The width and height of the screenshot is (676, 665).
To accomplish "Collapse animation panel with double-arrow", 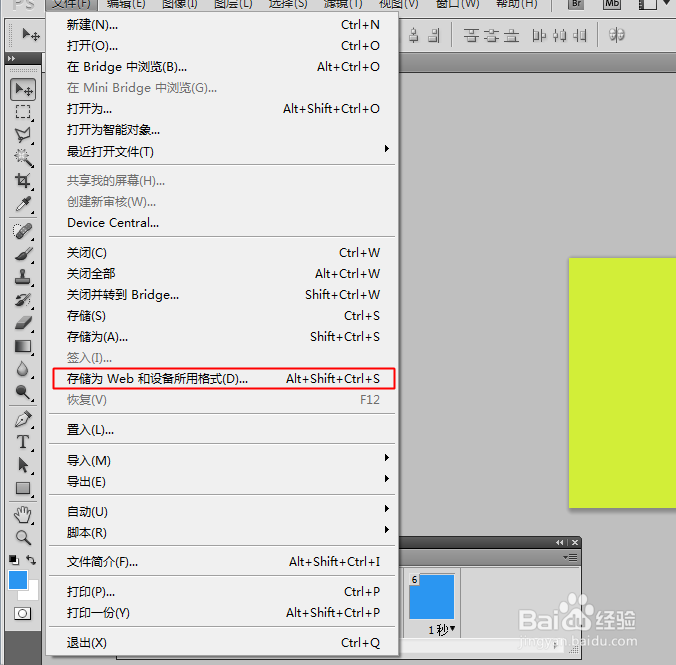I will [560, 543].
